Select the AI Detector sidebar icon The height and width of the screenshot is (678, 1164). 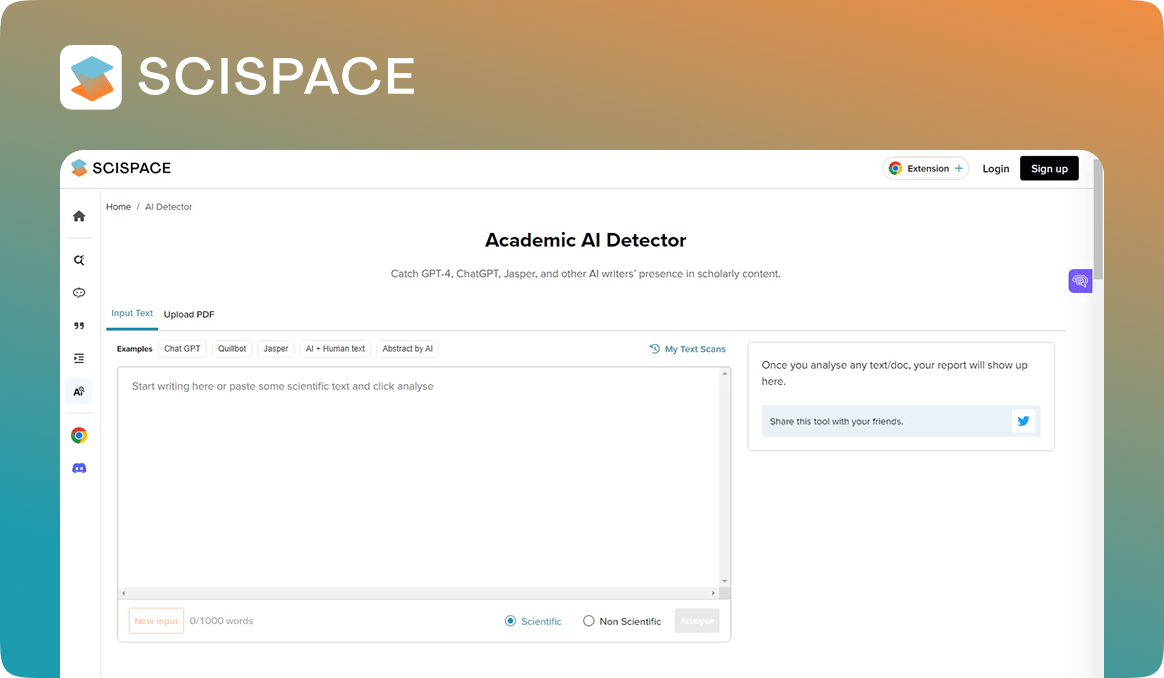[x=79, y=391]
